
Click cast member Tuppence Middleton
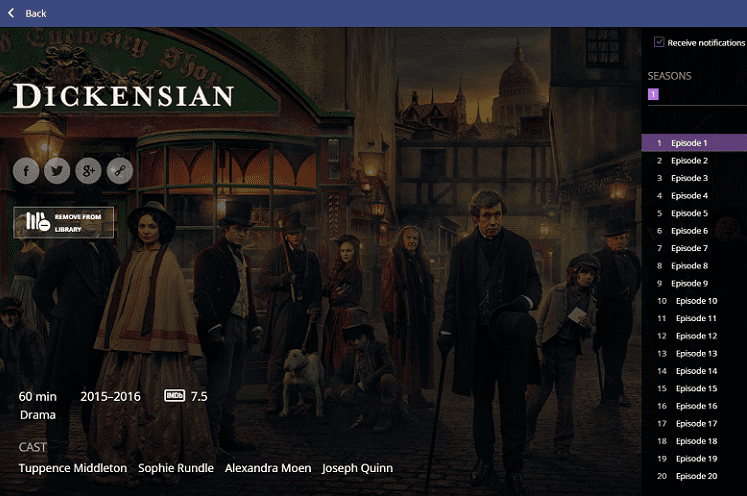pos(73,468)
